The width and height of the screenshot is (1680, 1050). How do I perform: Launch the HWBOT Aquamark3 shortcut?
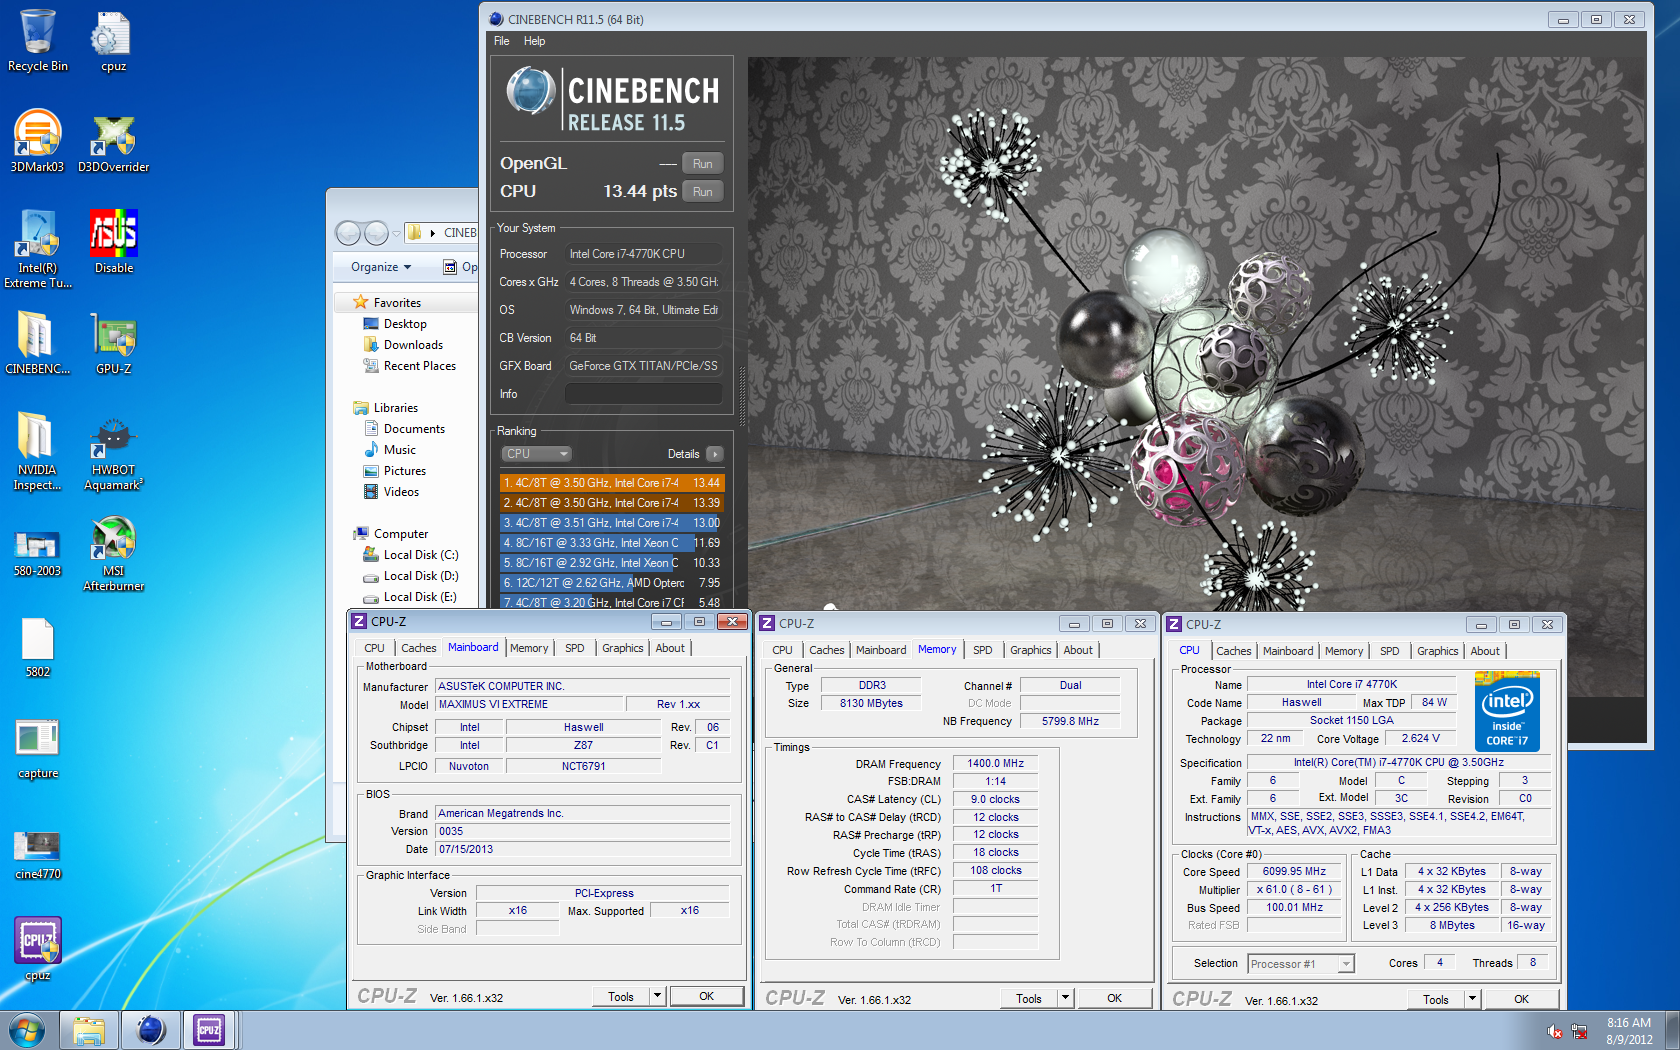pyautogui.click(x=113, y=451)
